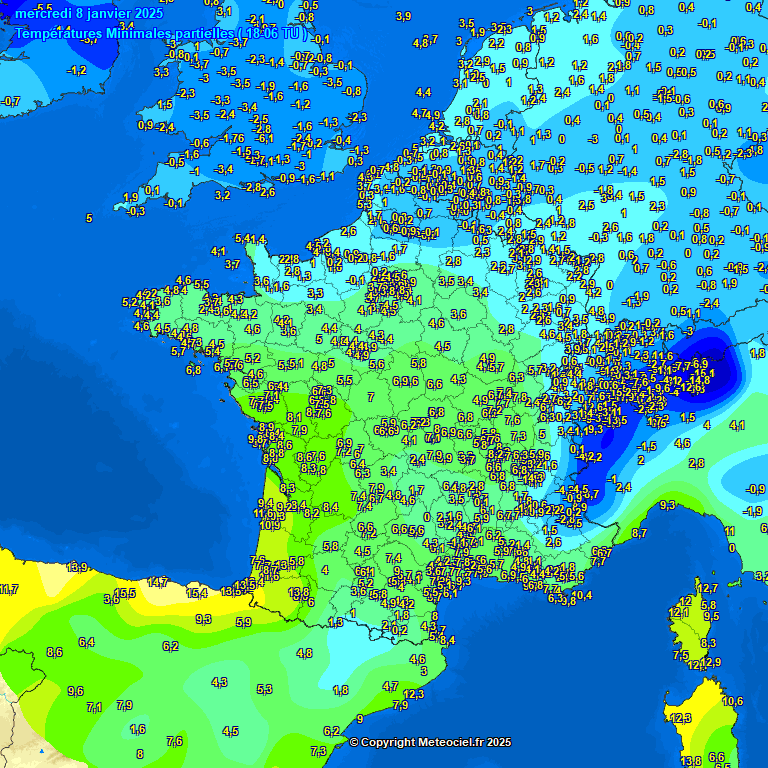Select the 3,2 value on England's south coast
This screenshot has height=768, width=768.
pyautogui.click(x=222, y=195)
